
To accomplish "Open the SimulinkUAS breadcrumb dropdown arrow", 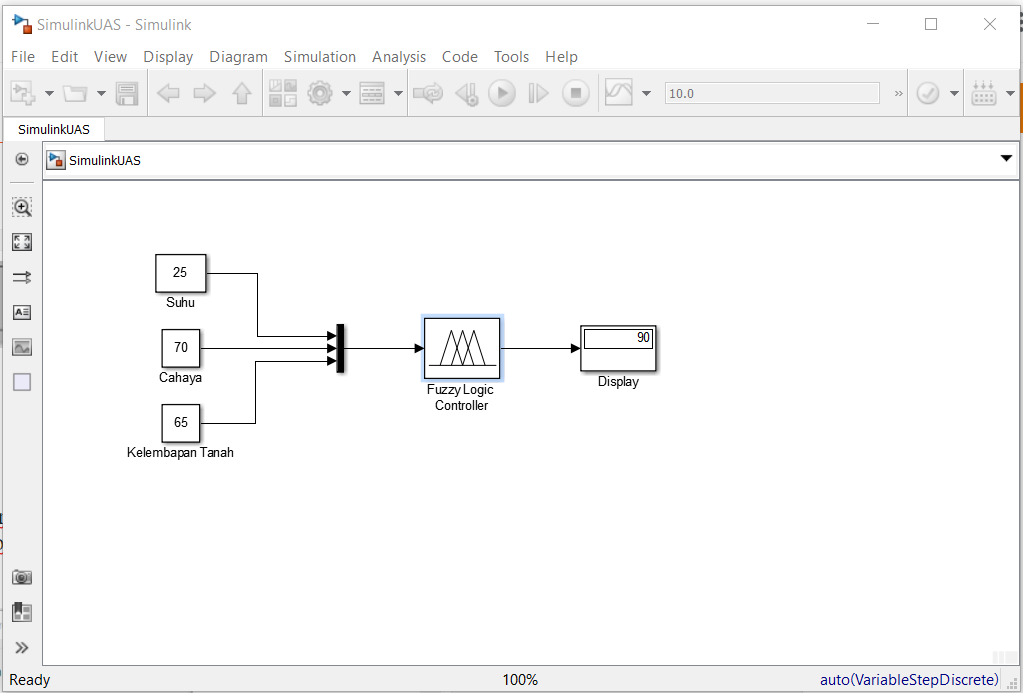I will (x=1006, y=159).
